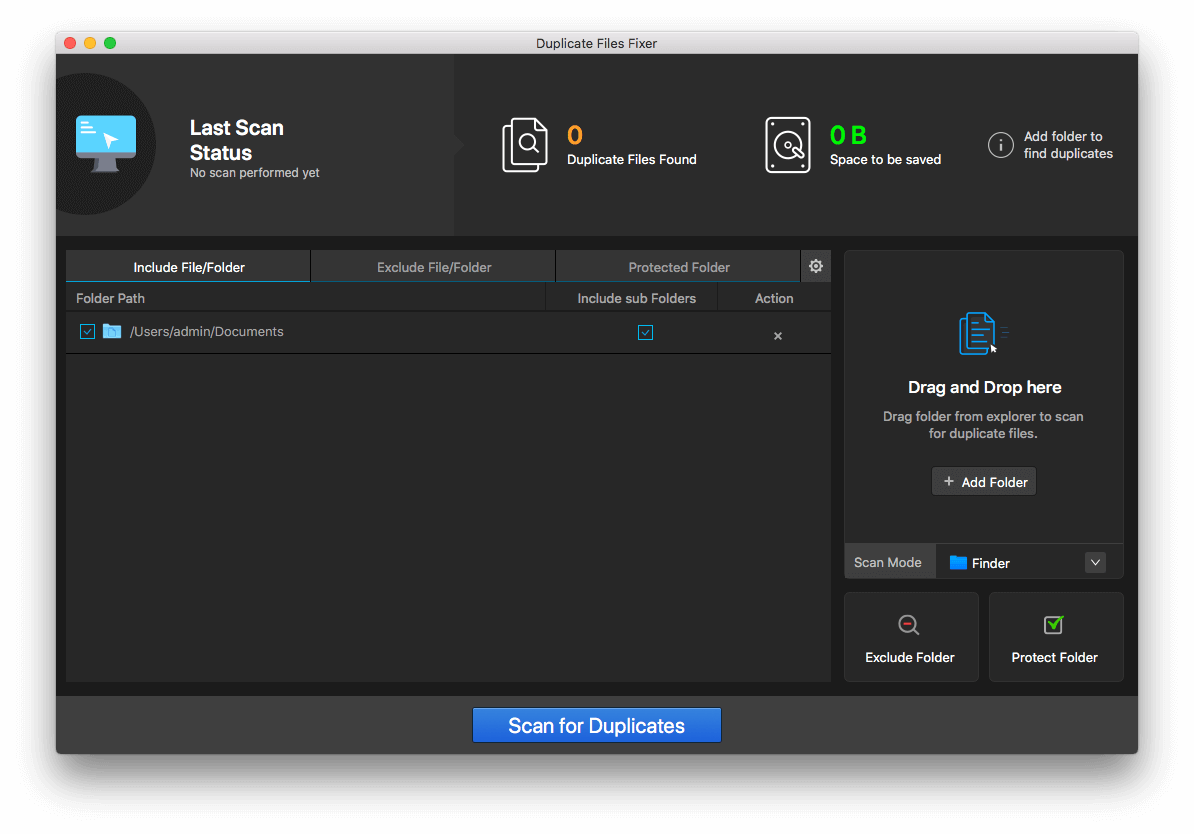This screenshot has height=834, width=1194.
Task: Click the Exclude Folder magnifier icon
Action: pyautogui.click(x=908, y=625)
